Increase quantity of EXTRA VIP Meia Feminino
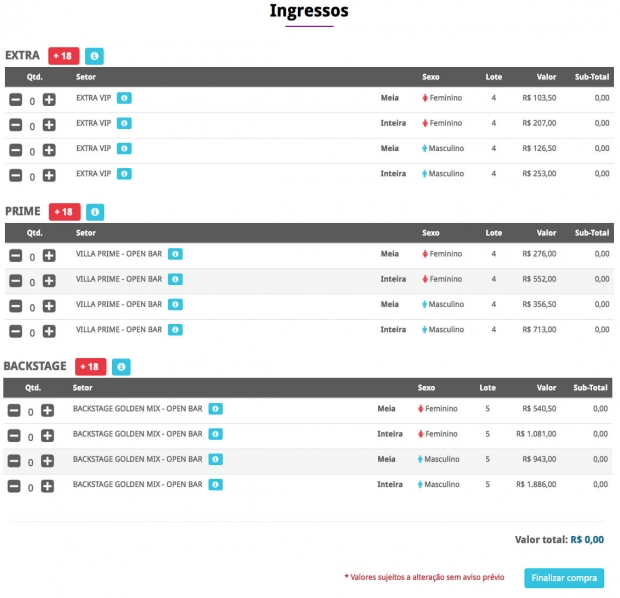The height and width of the screenshot is (598, 620). (49, 99)
